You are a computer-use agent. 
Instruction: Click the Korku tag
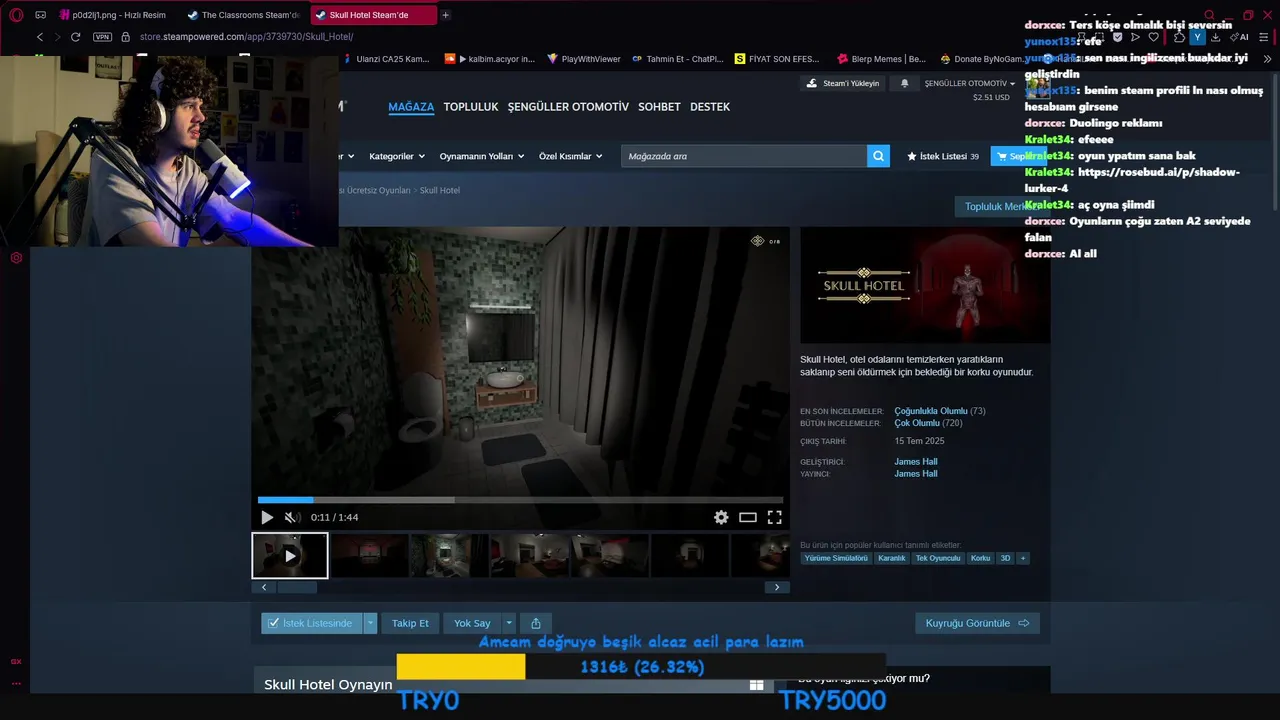(x=980, y=558)
